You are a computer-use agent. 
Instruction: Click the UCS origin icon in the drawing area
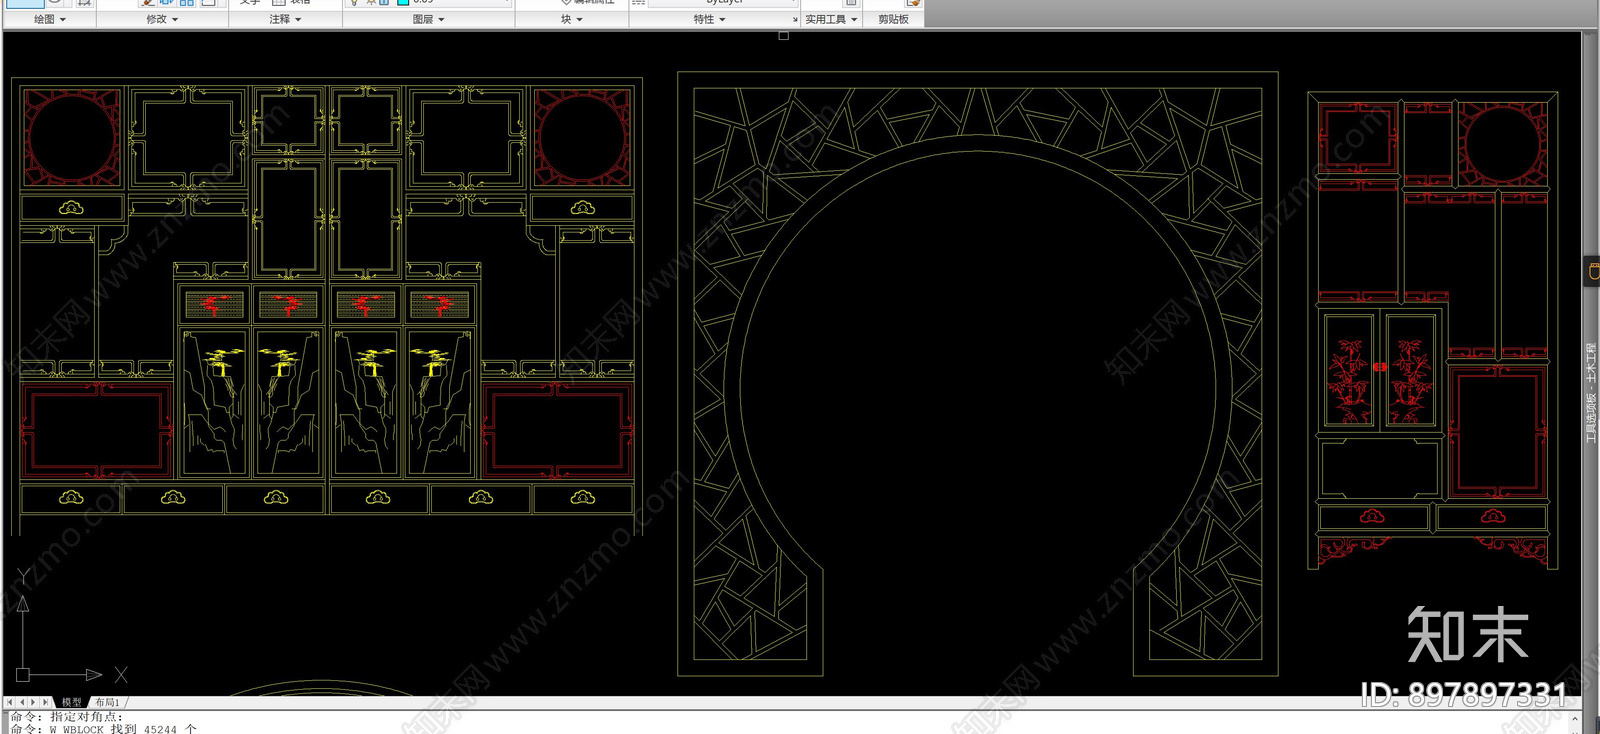click(23, 675)
